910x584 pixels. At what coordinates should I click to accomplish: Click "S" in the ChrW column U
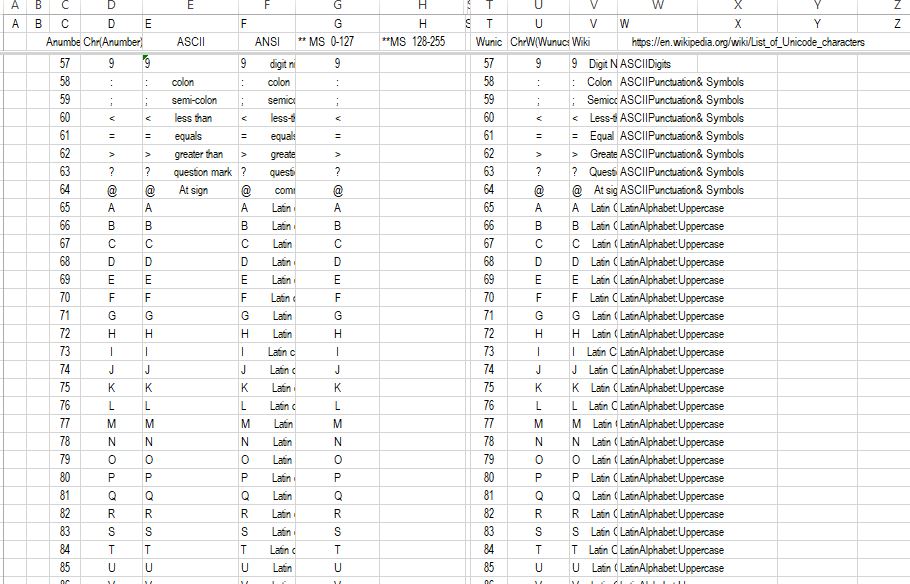(x=539, y=532)
